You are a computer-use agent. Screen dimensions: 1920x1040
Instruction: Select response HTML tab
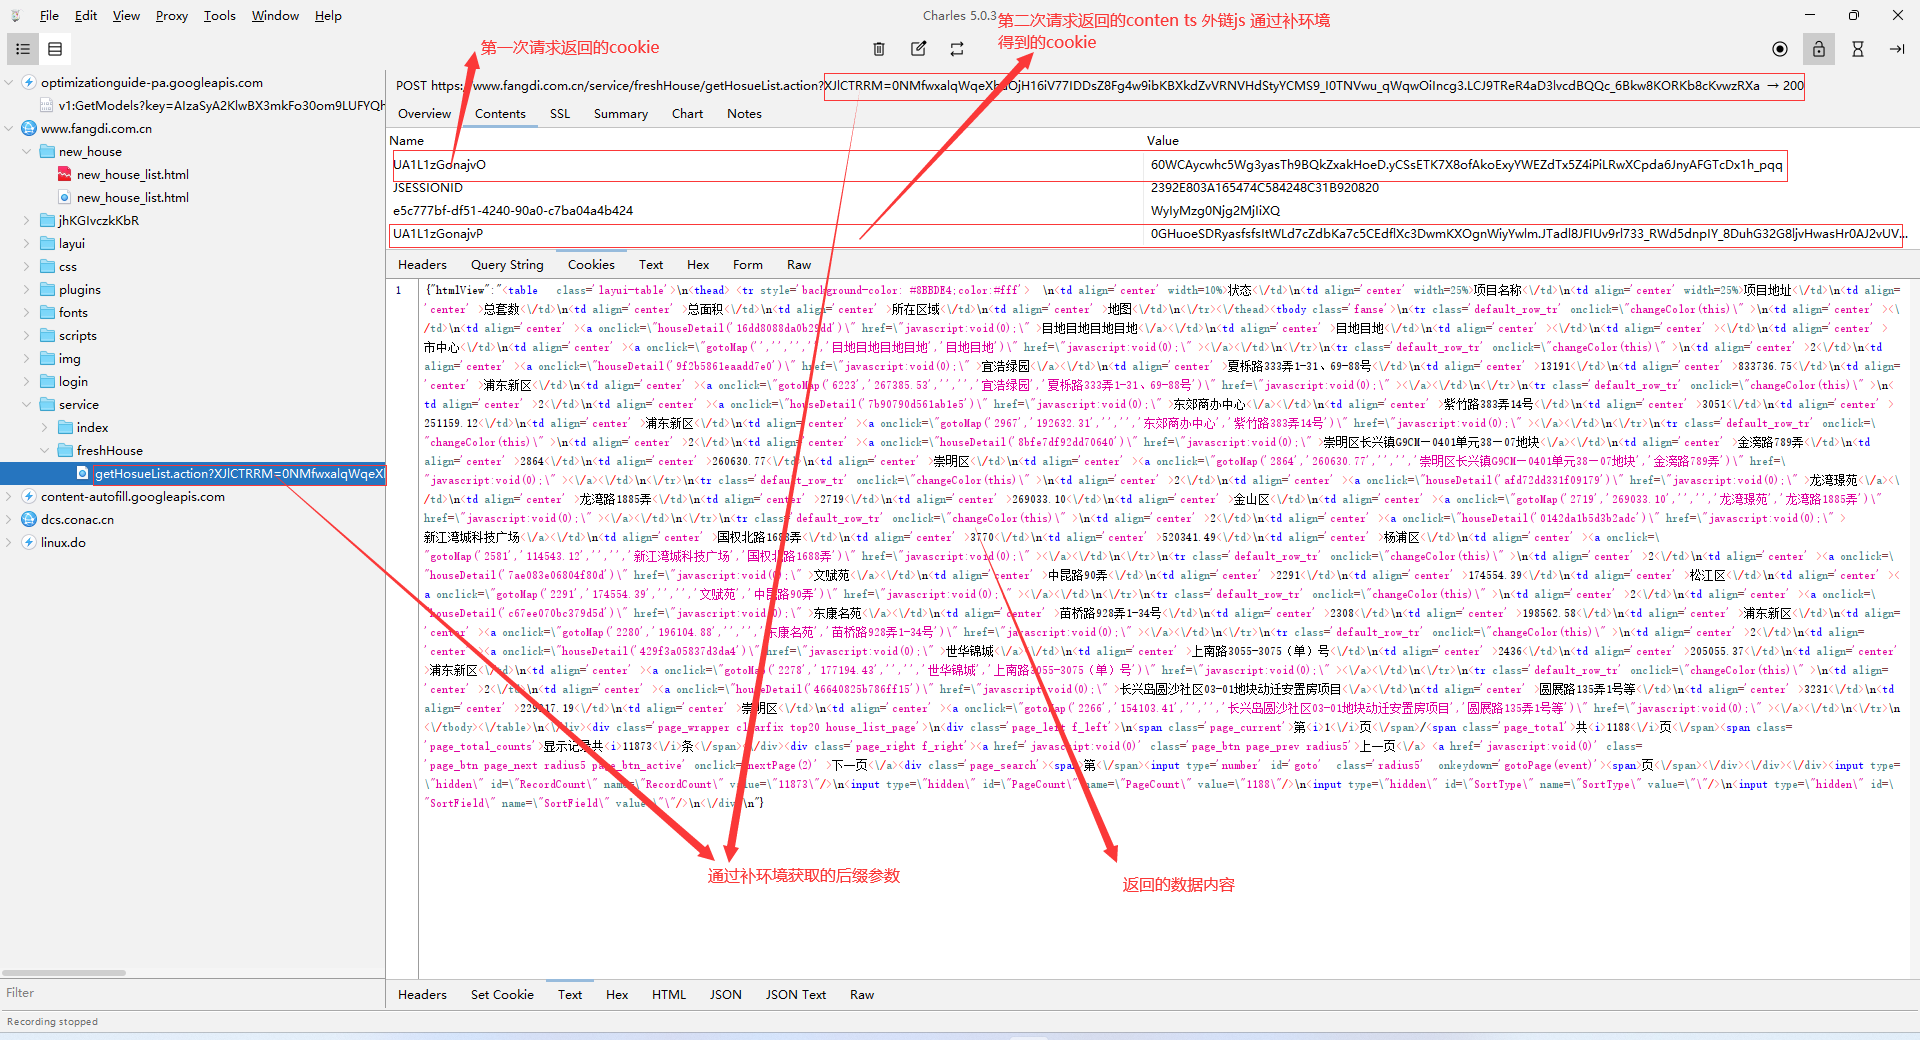[669, 994]
